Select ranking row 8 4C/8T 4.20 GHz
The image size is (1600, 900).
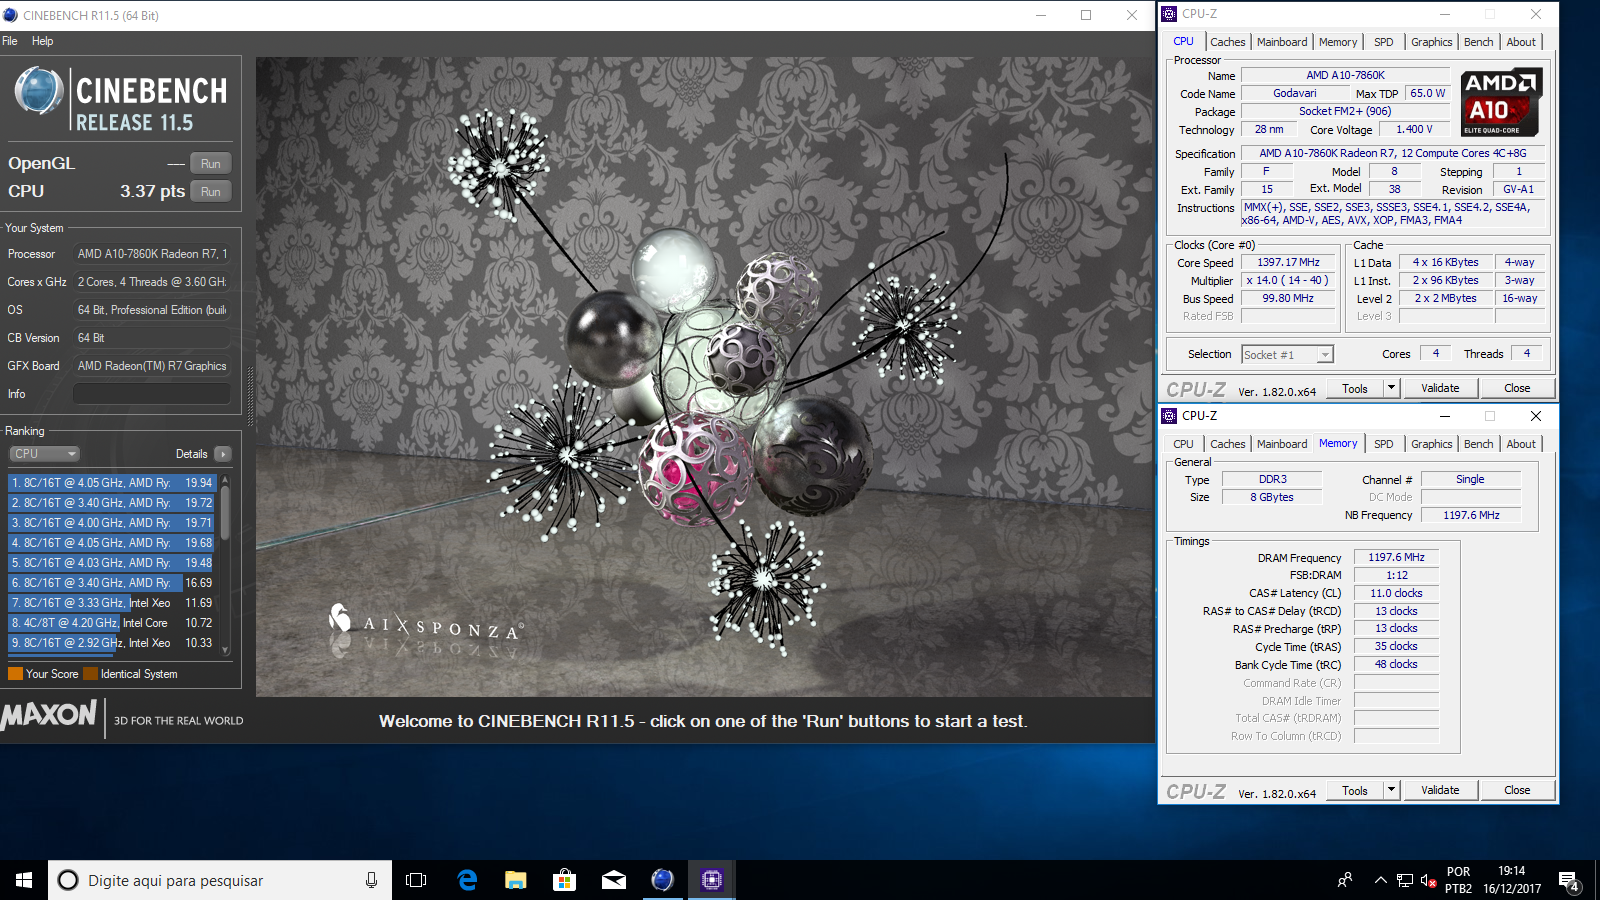tap(113, 623)
